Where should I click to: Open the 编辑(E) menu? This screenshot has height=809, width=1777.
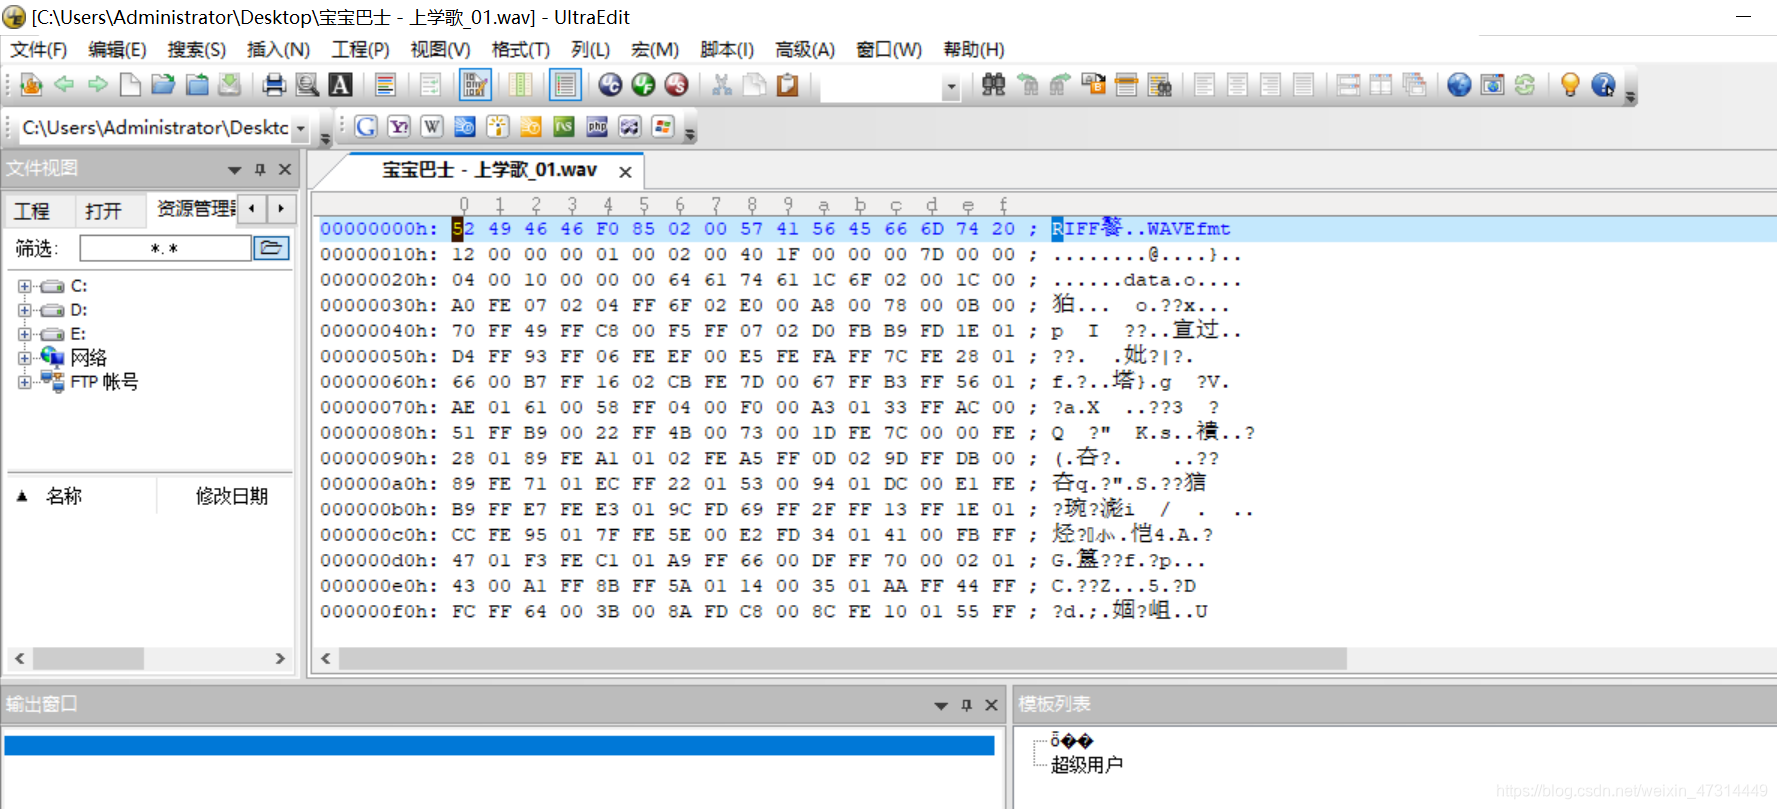tap(117, 49)
